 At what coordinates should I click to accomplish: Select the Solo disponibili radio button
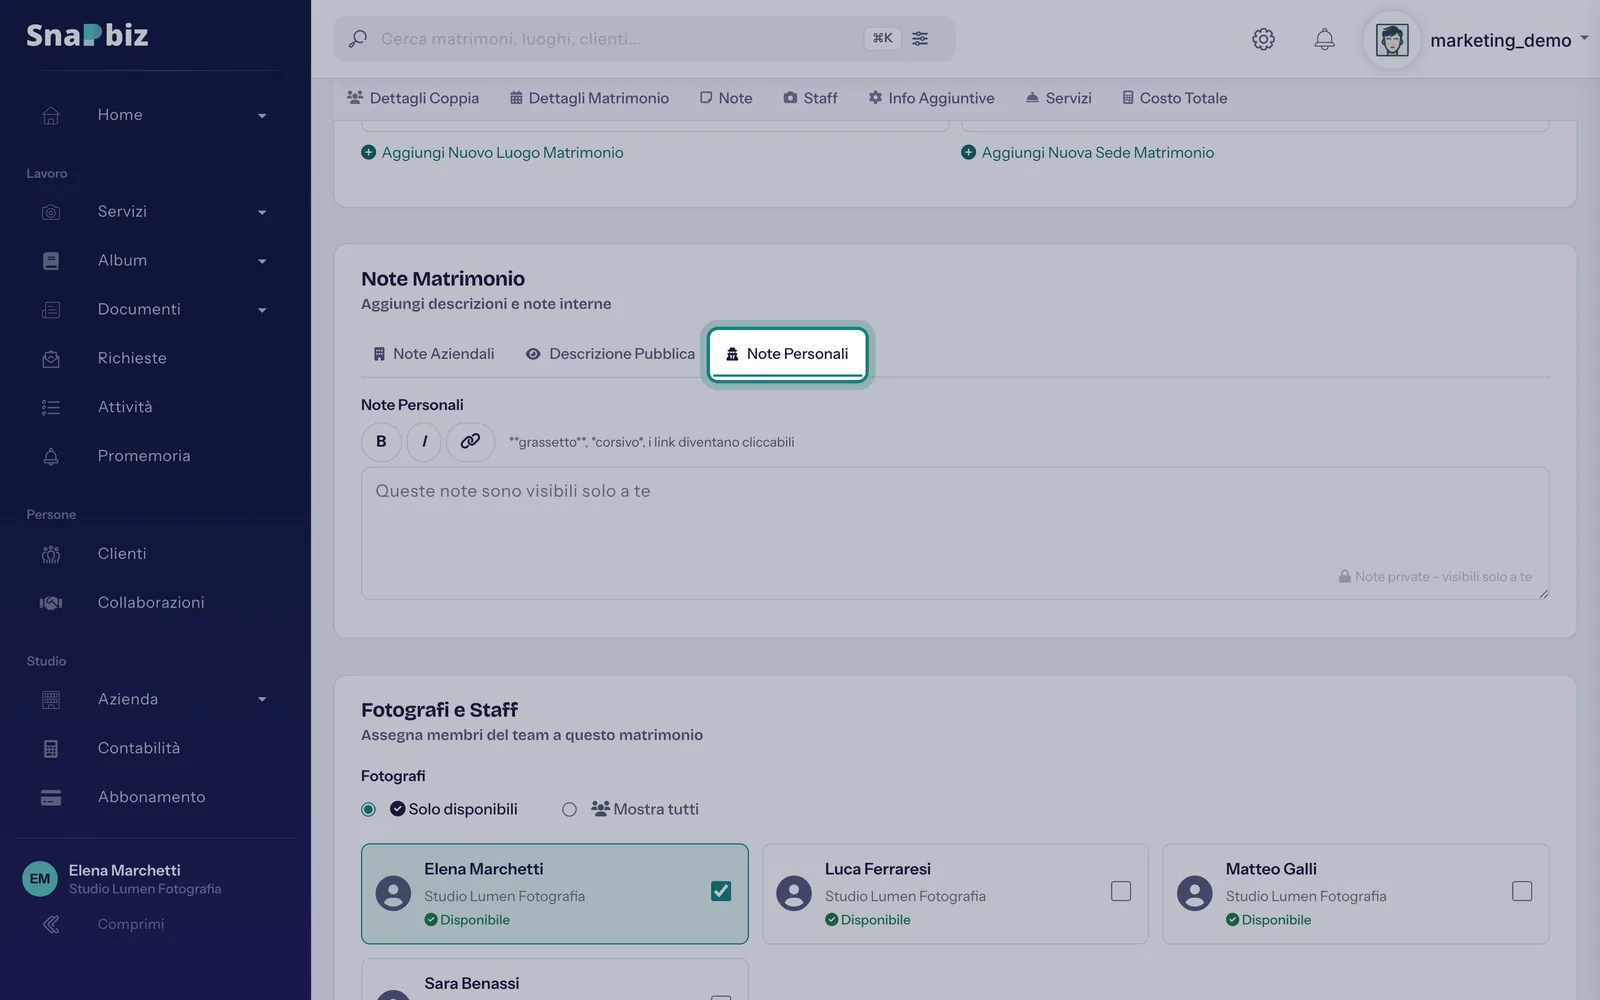368,809
